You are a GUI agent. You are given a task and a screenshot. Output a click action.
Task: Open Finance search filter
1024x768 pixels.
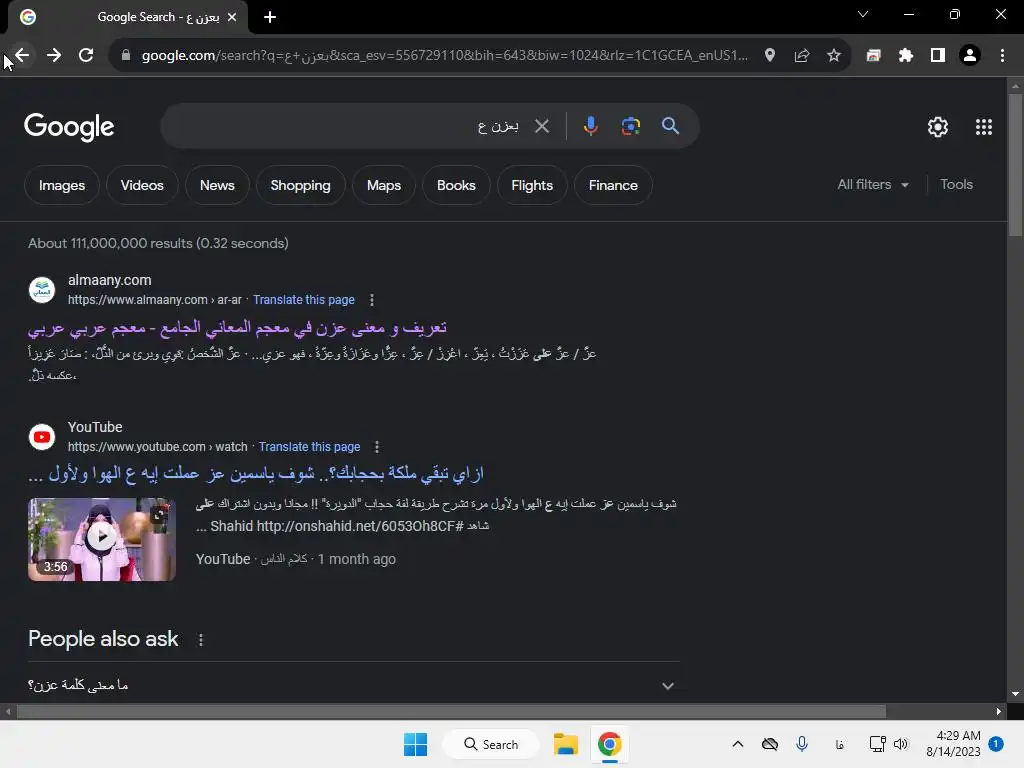click(613, 185)
